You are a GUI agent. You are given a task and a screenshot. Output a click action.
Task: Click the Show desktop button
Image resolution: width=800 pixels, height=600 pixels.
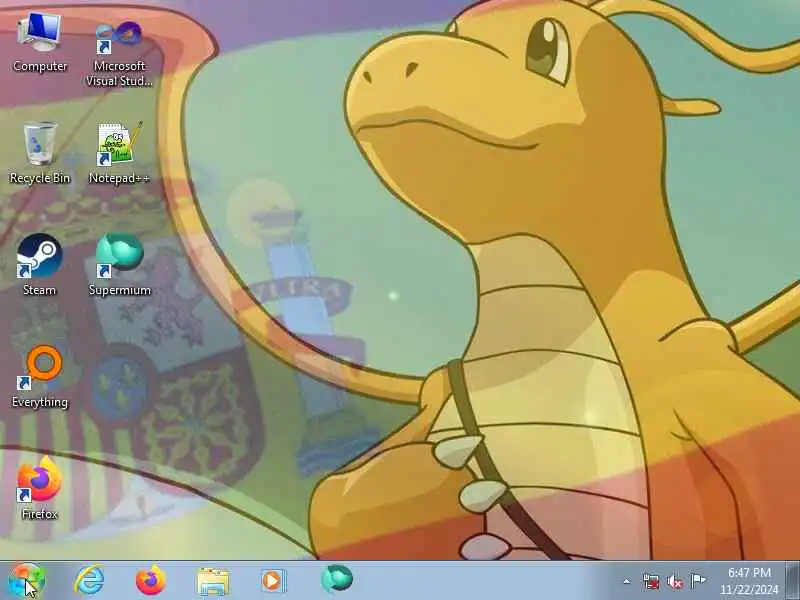[792, 581]
